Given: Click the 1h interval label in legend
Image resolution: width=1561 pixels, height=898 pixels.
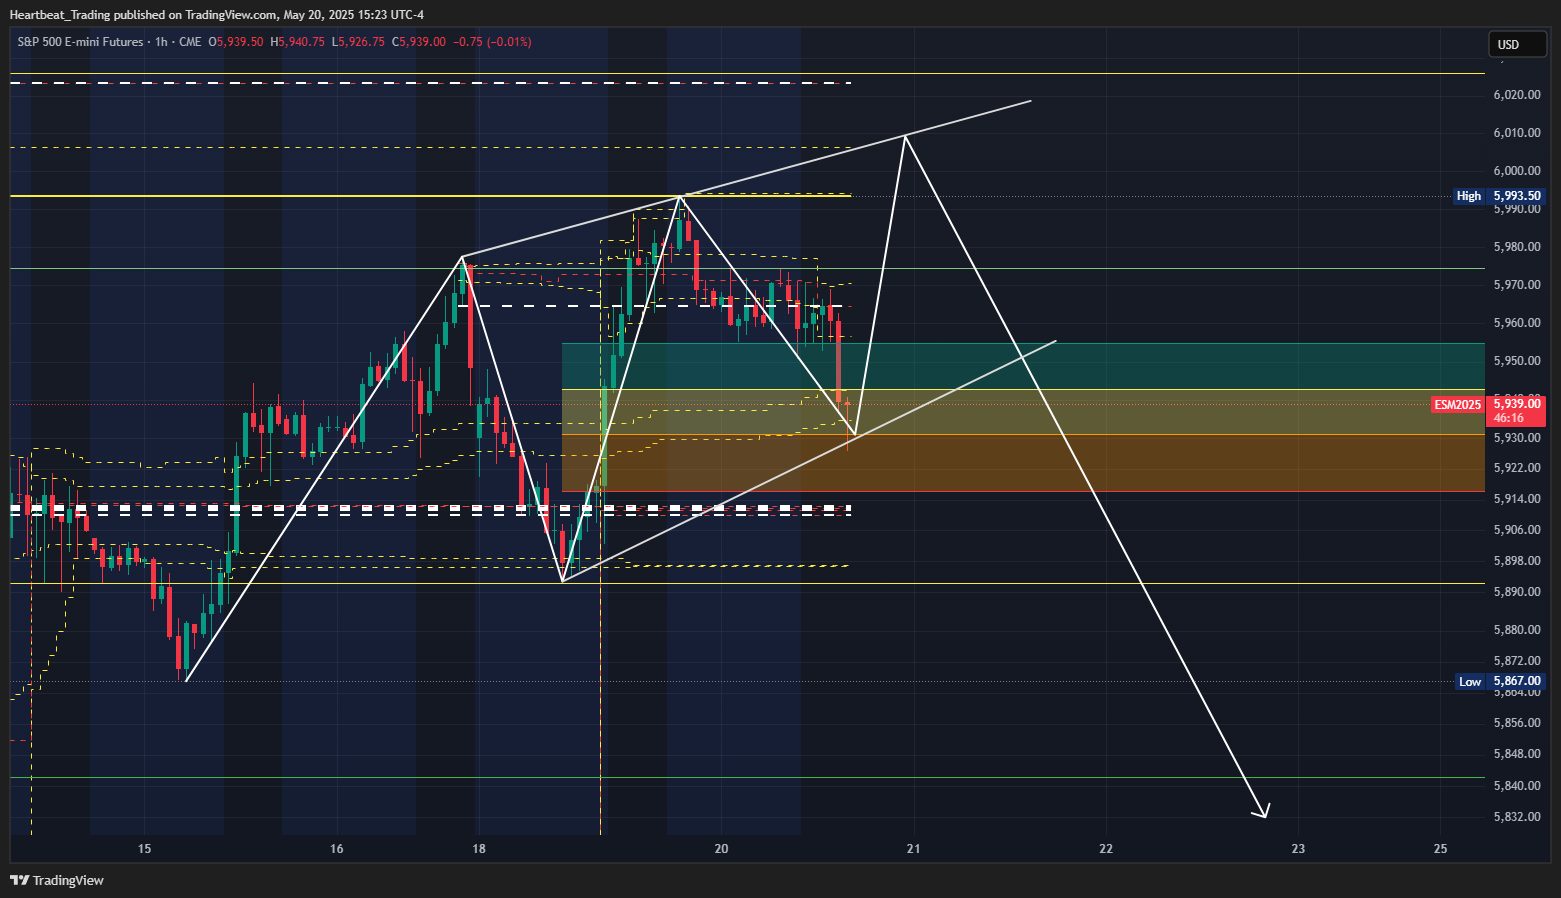Looking at the screenshot, I should (161, 42).
